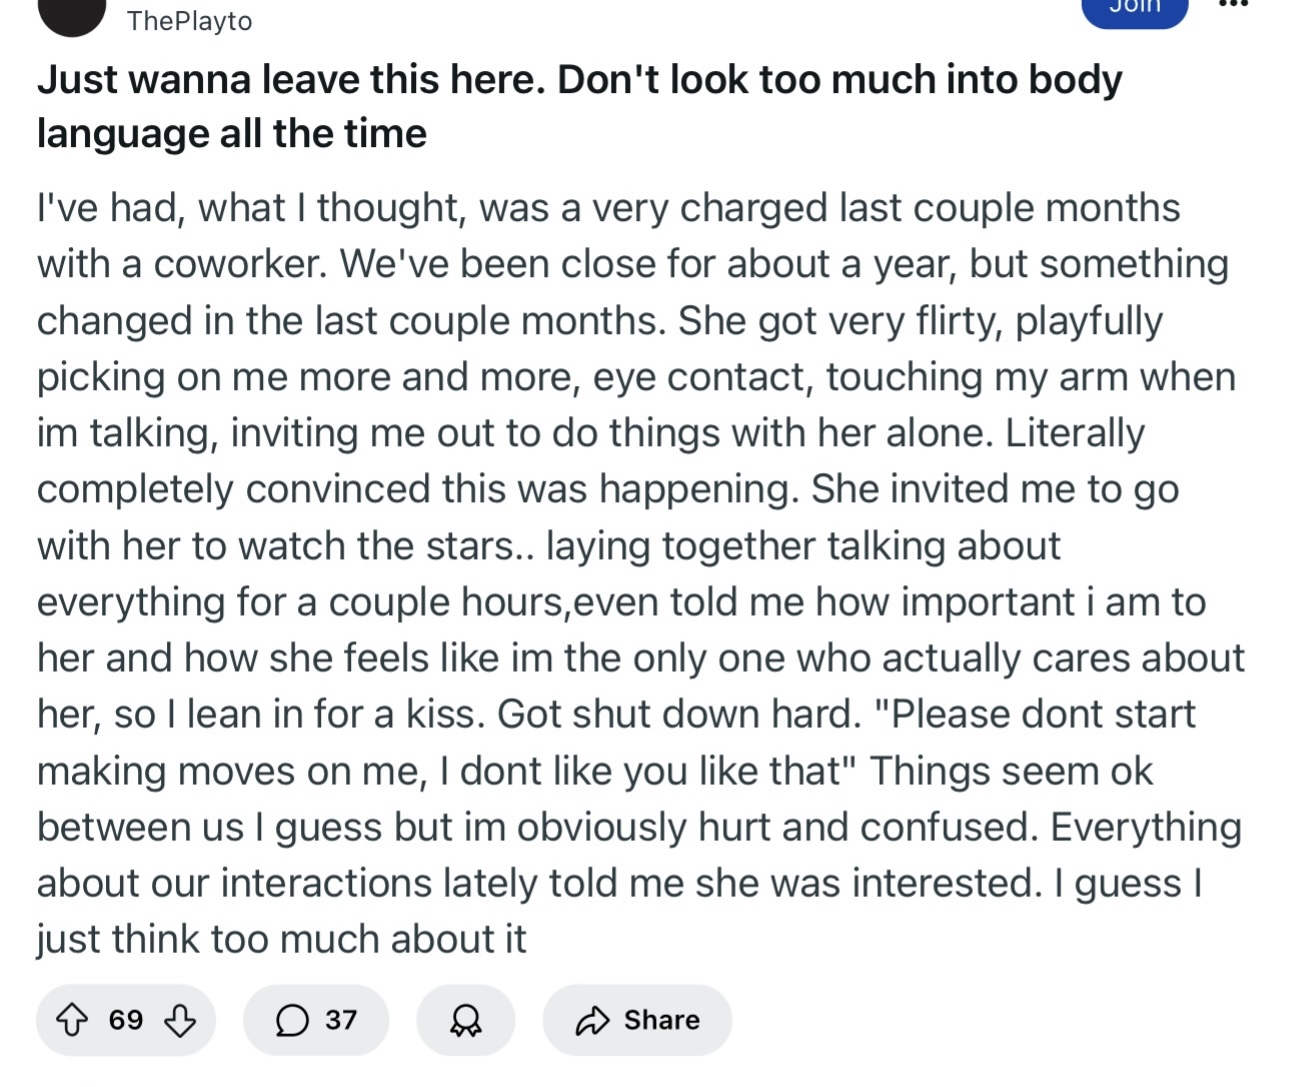Give an award using the ribbon icon
Screen dimensions: 1290x1087
click(x=465, y=1020)
